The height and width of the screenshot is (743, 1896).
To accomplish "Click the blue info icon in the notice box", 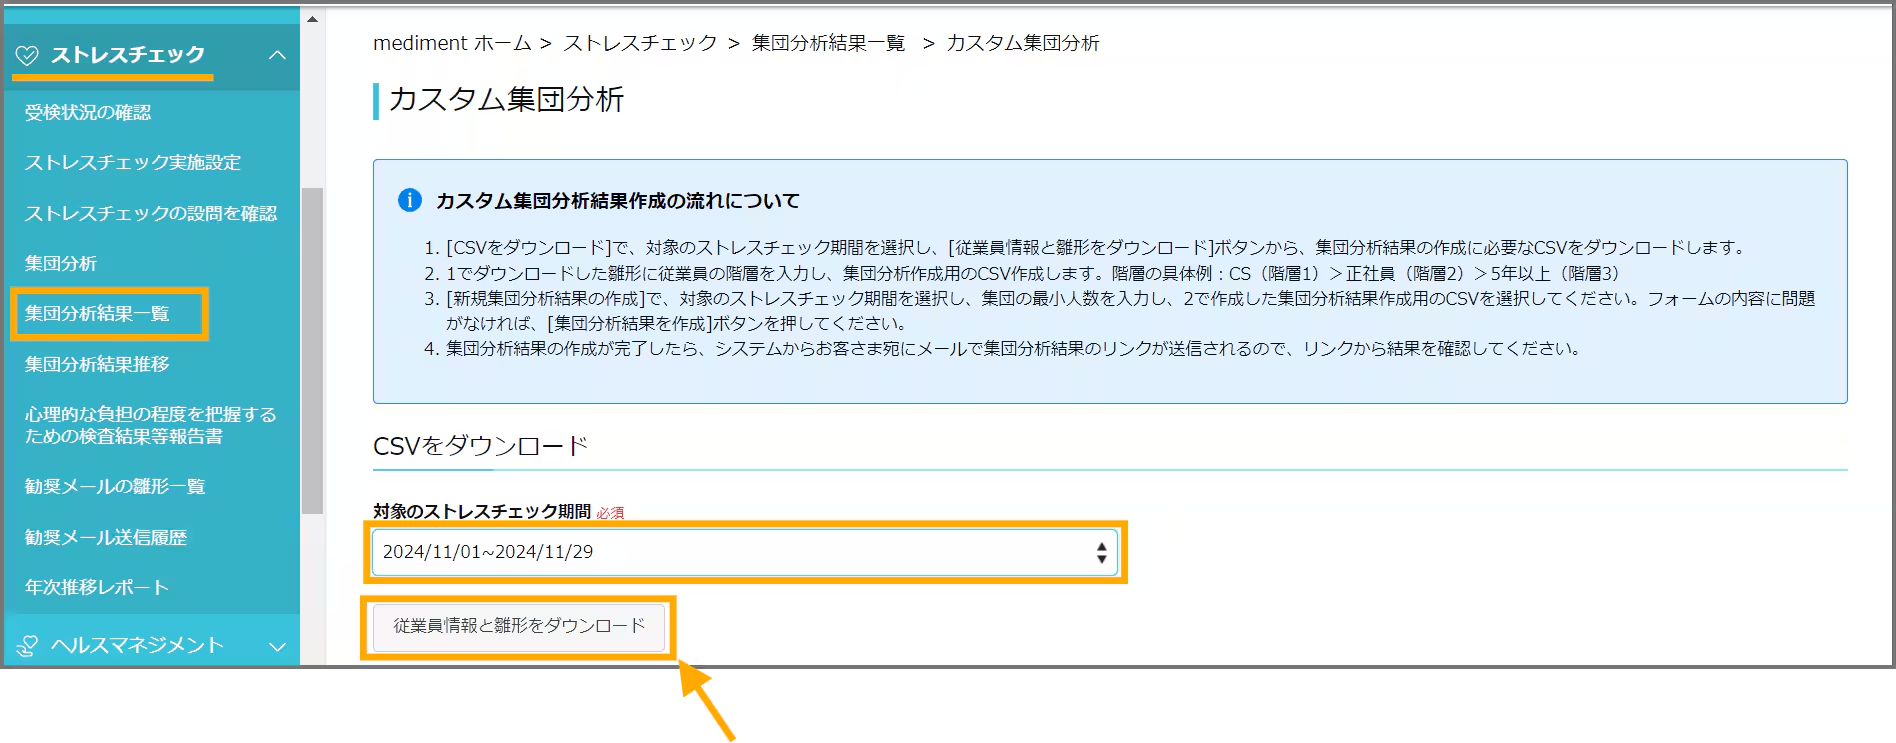I will pyautogui.click(x=410, y=200).
